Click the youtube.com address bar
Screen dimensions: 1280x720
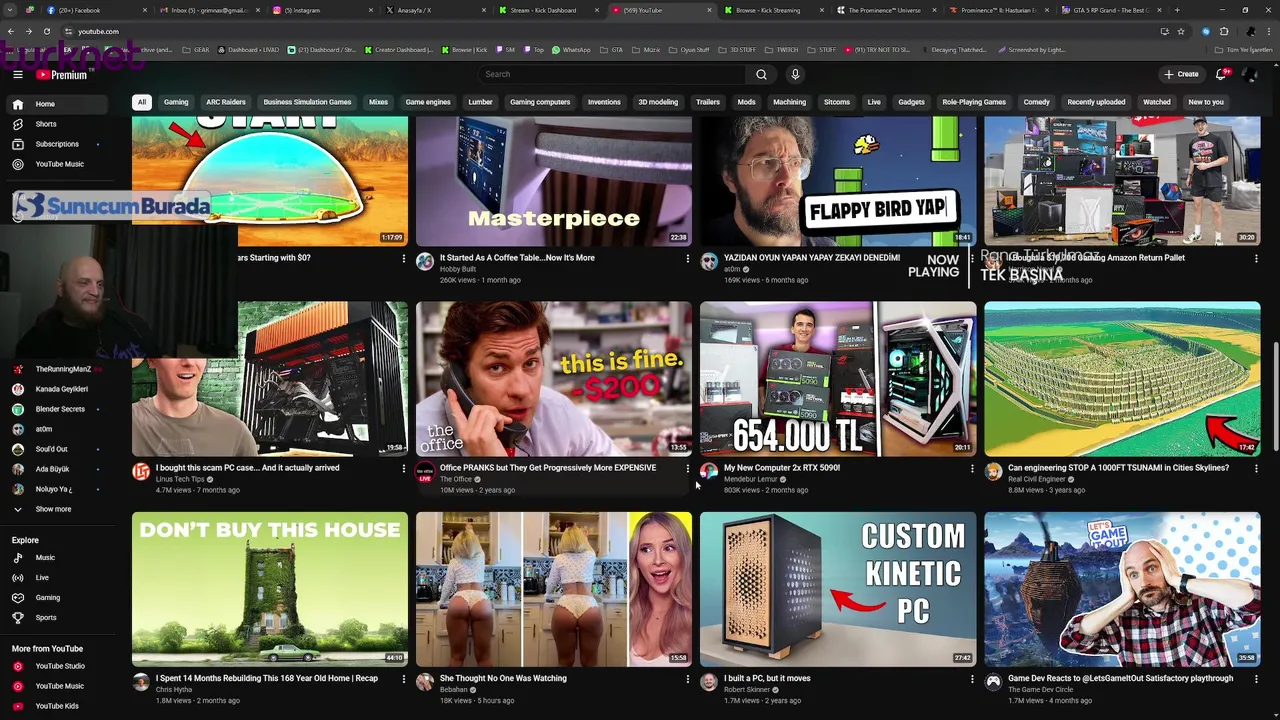[600, 32]
